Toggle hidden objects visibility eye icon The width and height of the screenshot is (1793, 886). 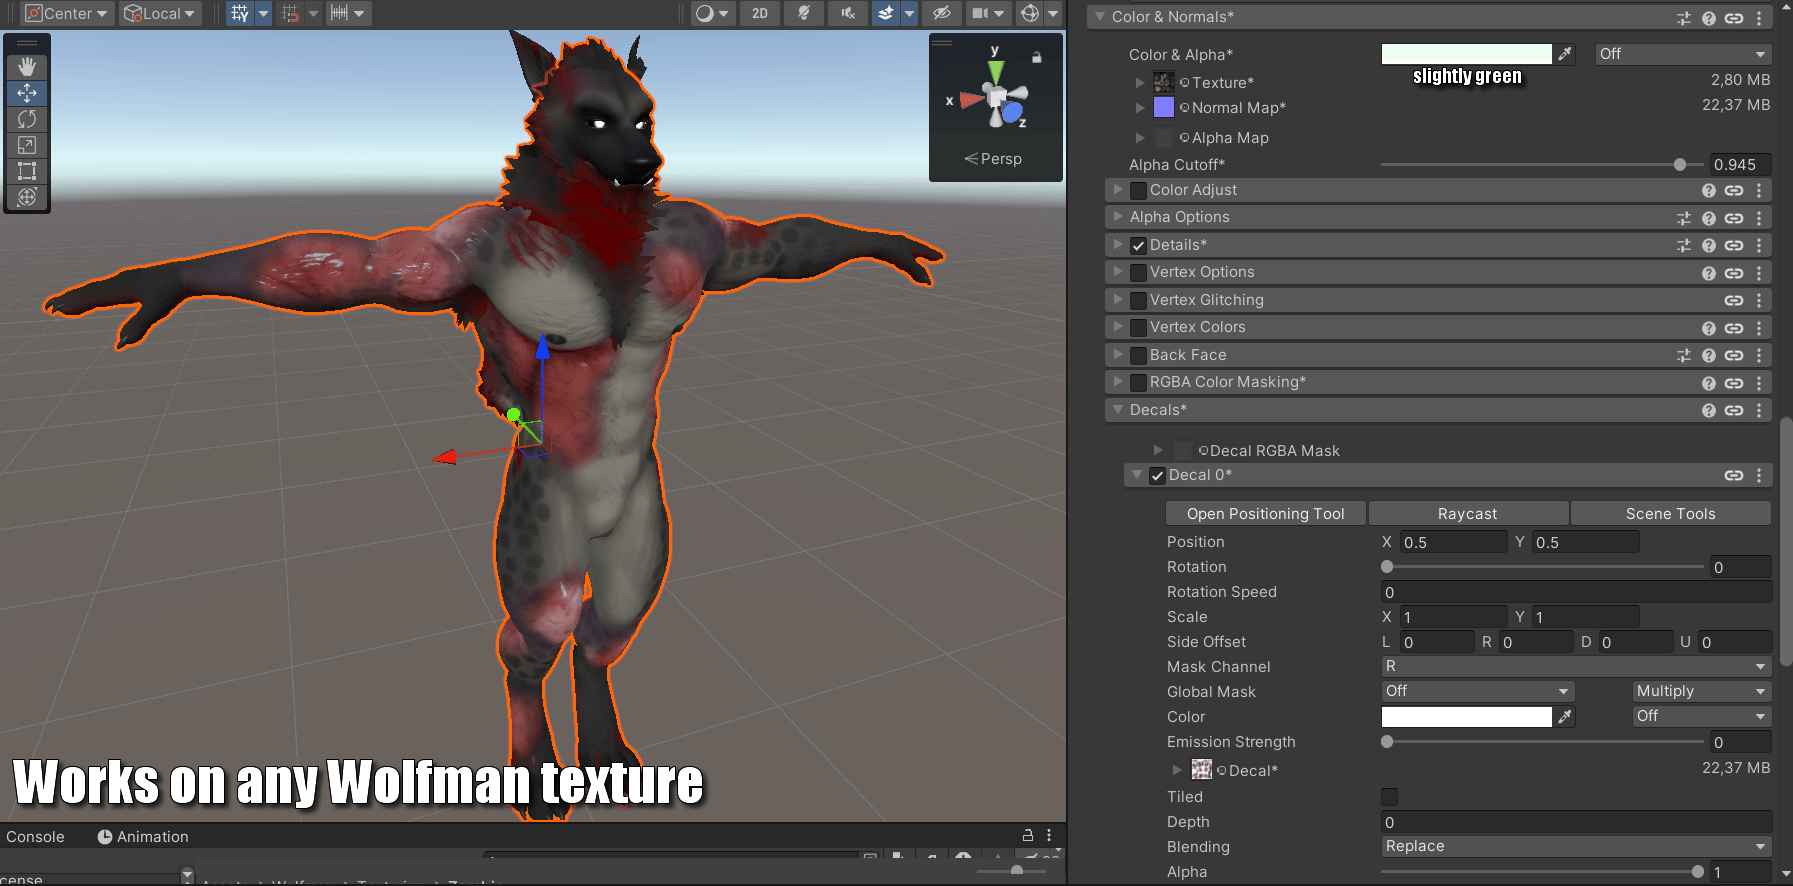click(x=941, y=13)
